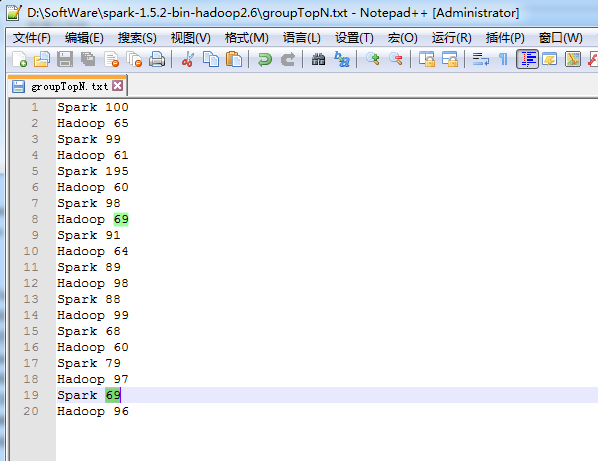
Task: Close the groupTopN.txt tab
Action: (x=117, y=85)
